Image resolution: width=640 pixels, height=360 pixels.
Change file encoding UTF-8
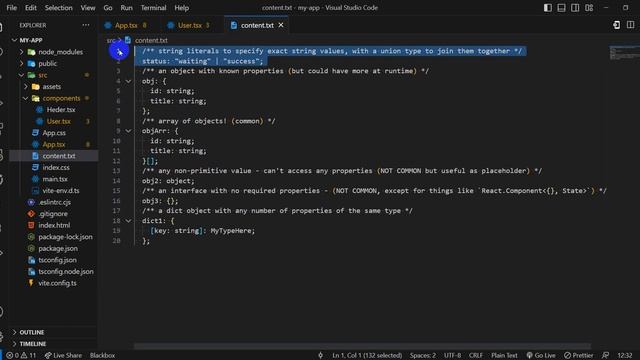click(x=452, y=355)
